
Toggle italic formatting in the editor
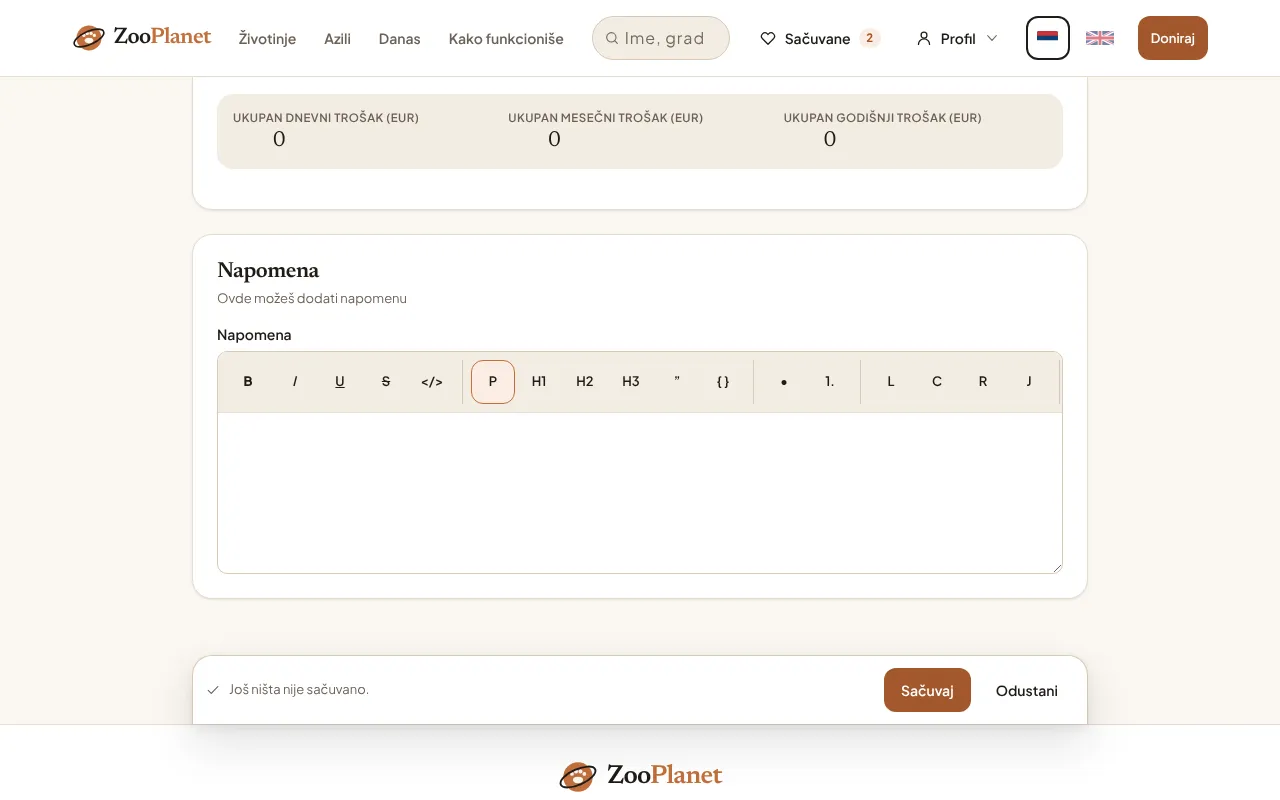(294, 382)
